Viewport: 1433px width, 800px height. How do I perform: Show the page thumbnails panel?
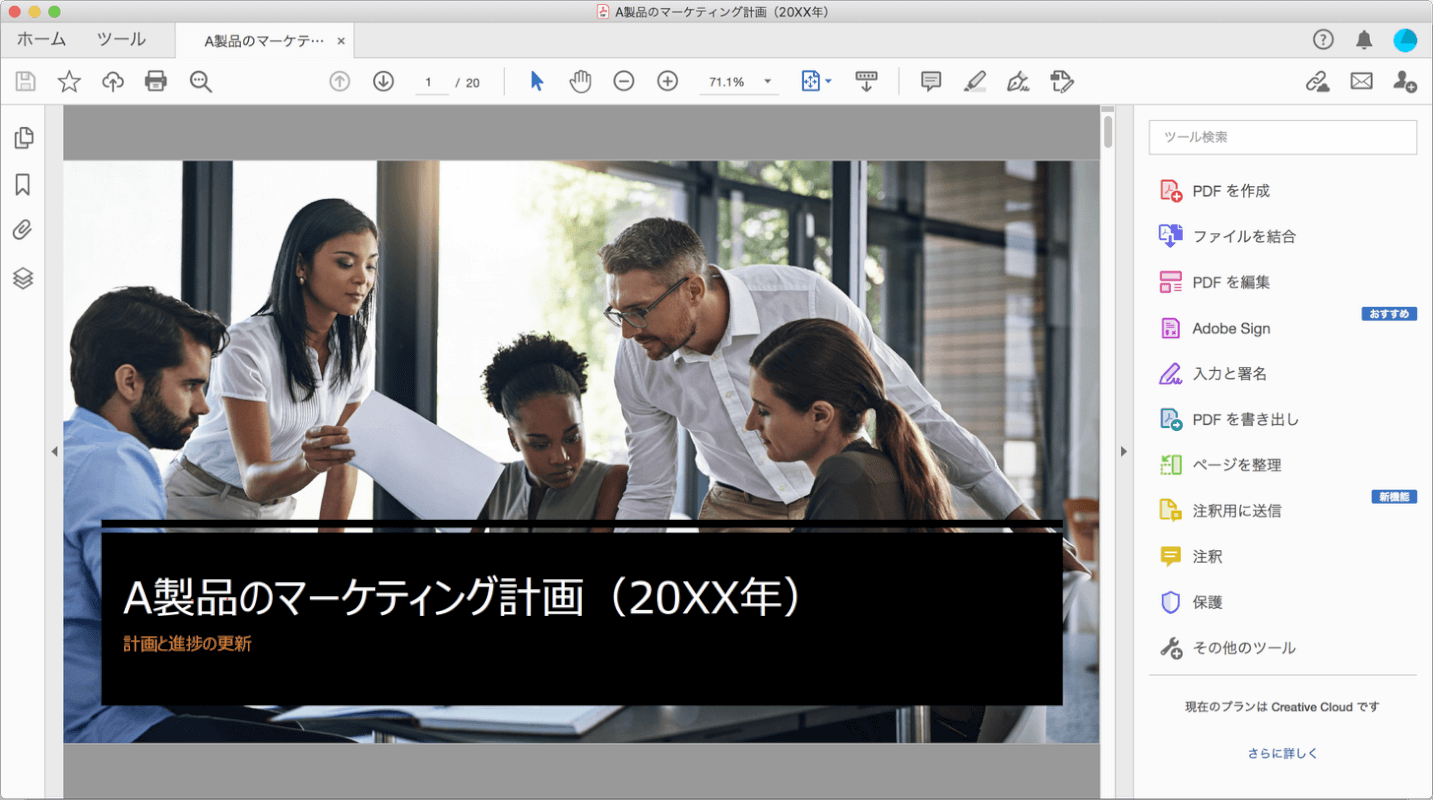click(23, 138)
